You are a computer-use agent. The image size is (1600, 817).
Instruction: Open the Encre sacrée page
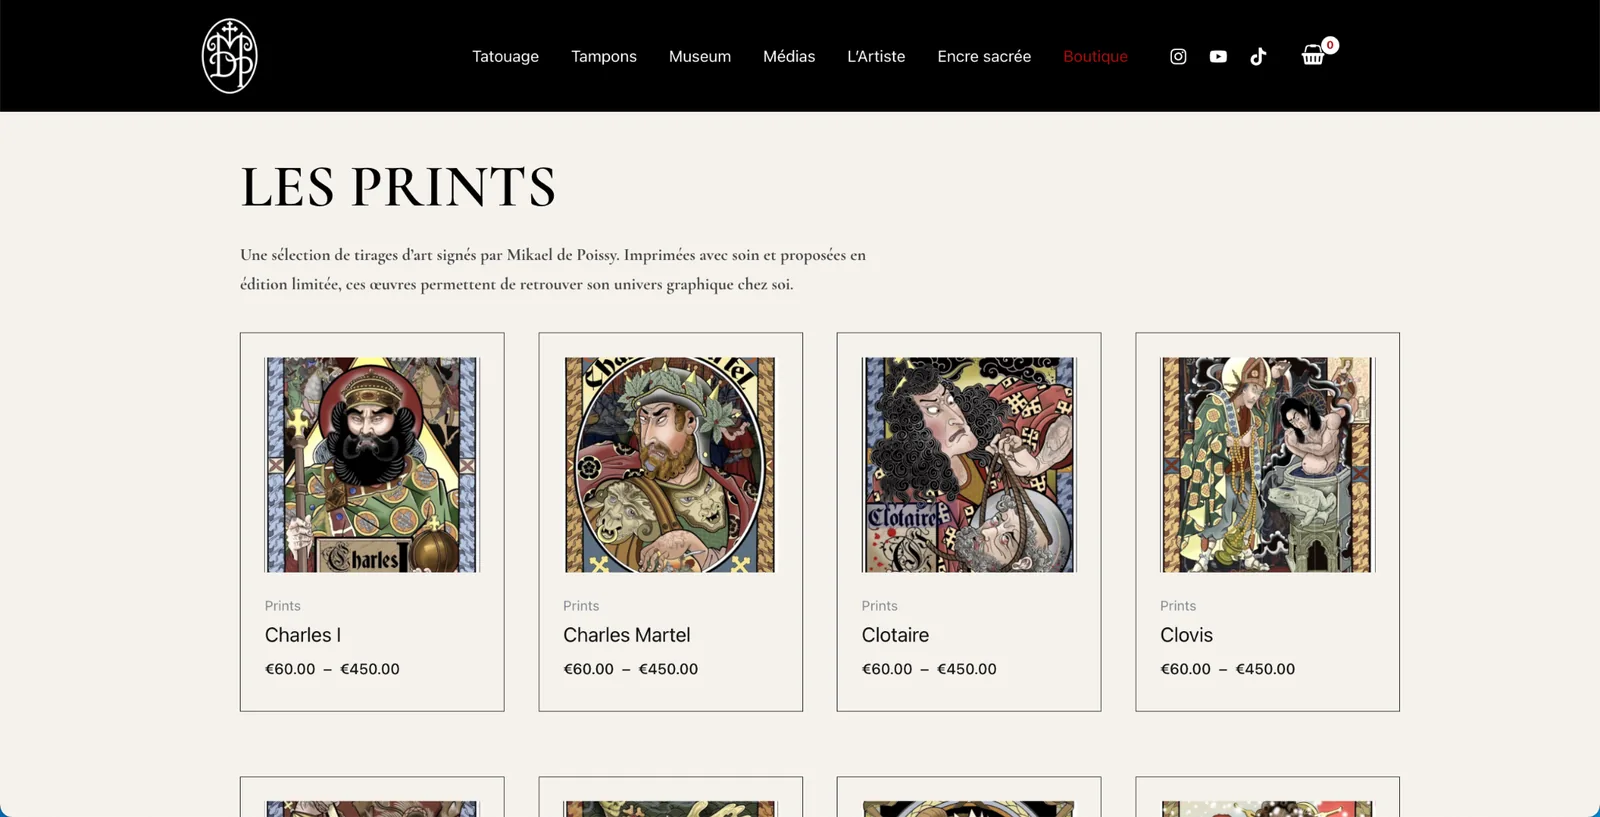point(984,56)
